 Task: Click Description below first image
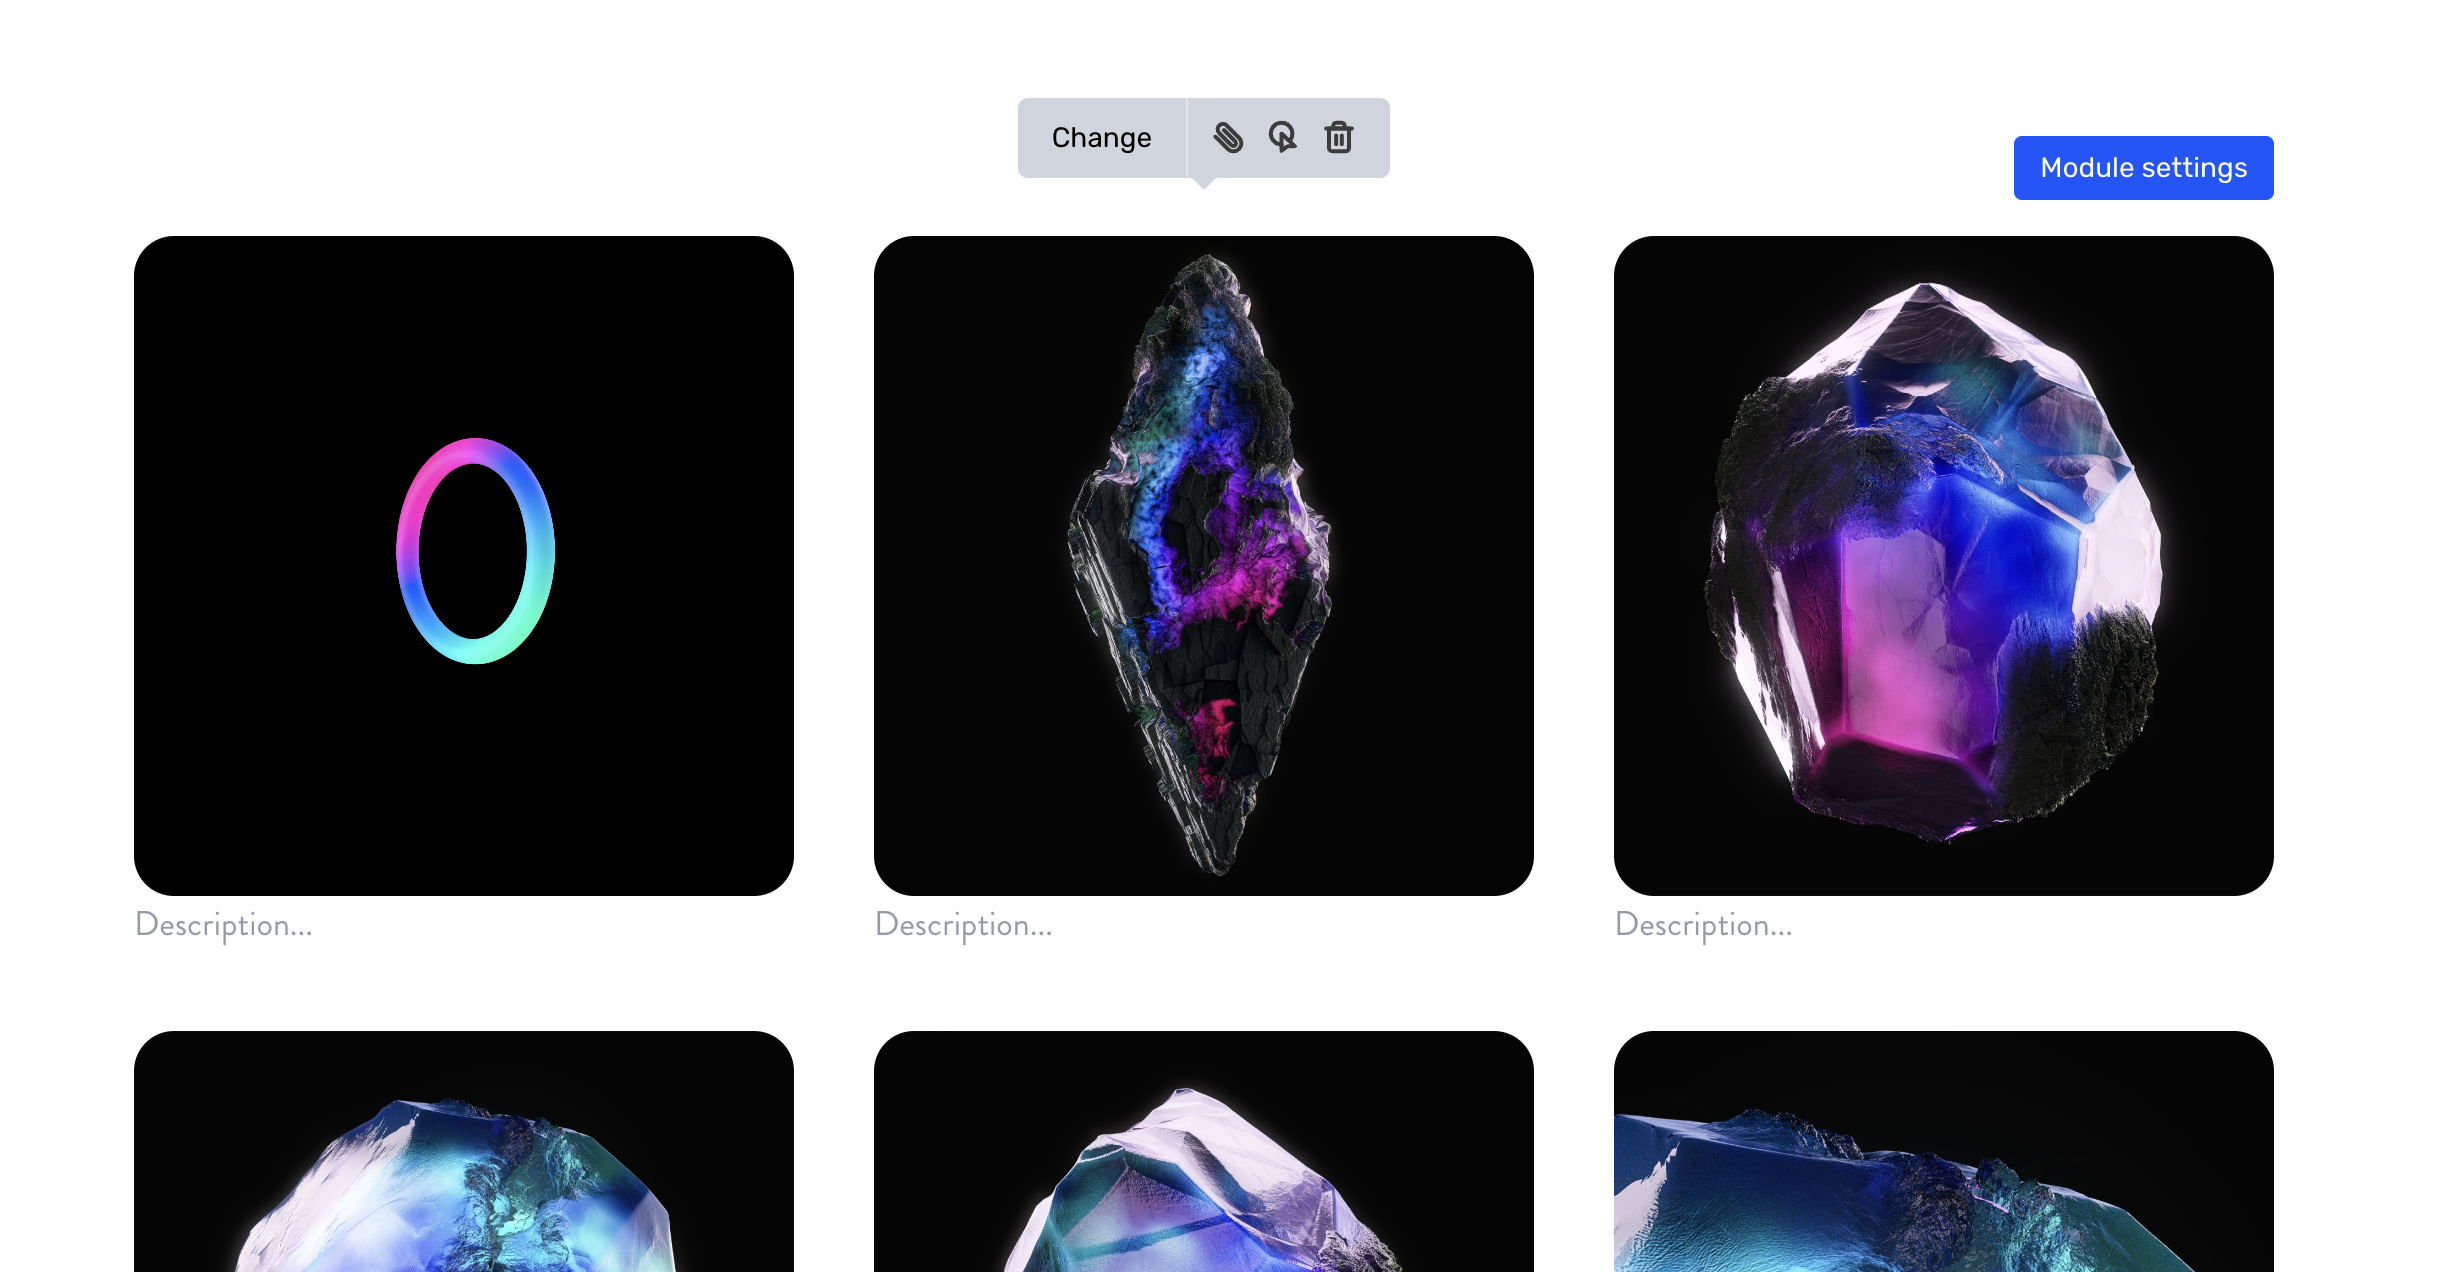coord(224,924)
